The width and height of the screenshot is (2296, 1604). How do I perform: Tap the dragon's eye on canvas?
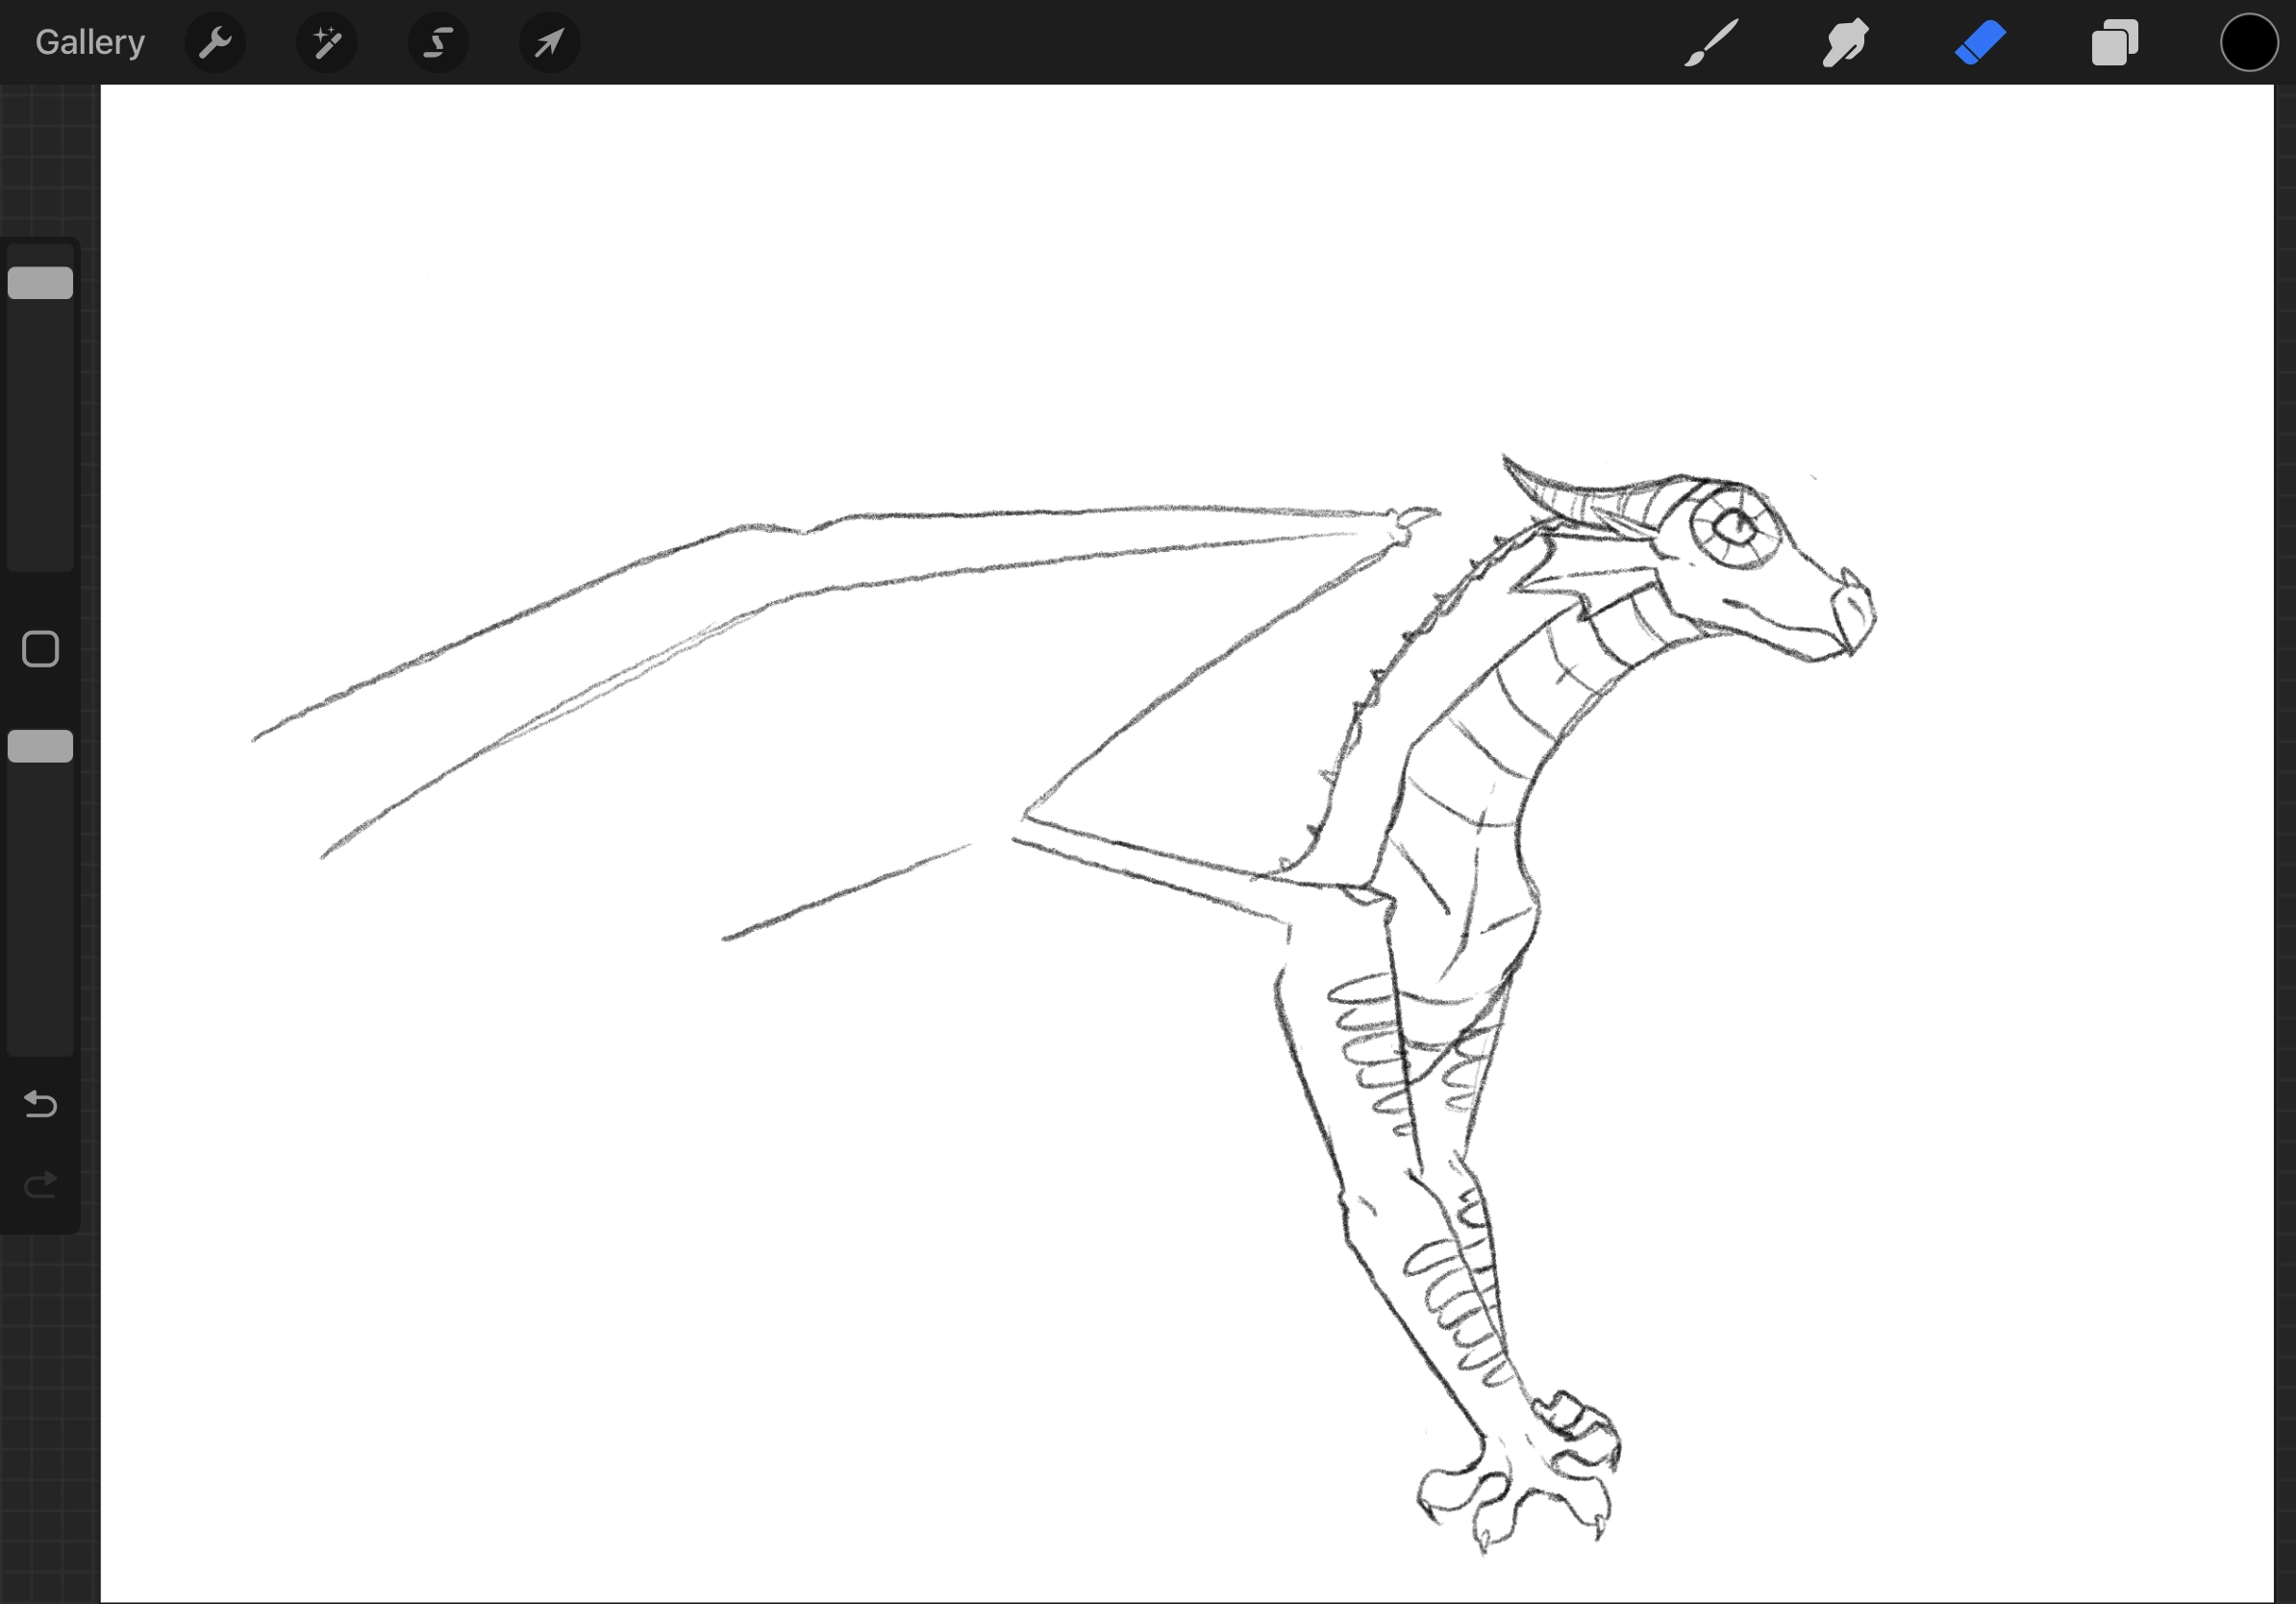coord(1737,525)
